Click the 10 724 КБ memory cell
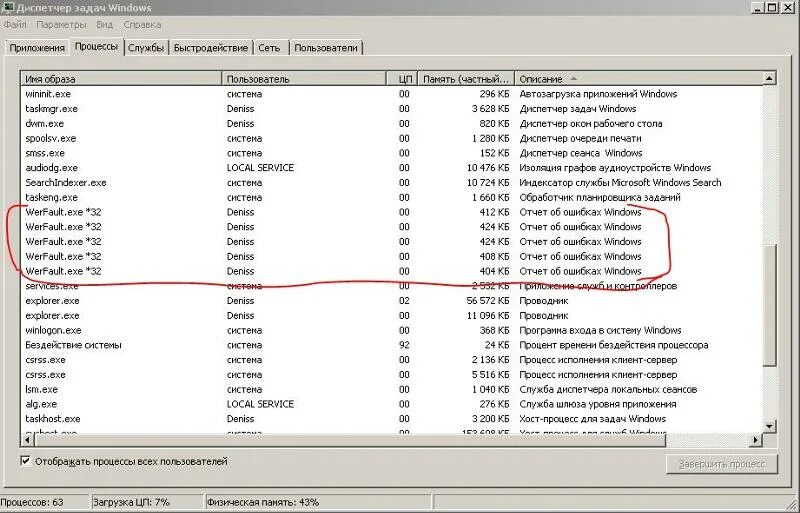Screen dimensions: 800x513 click(488, 183)
